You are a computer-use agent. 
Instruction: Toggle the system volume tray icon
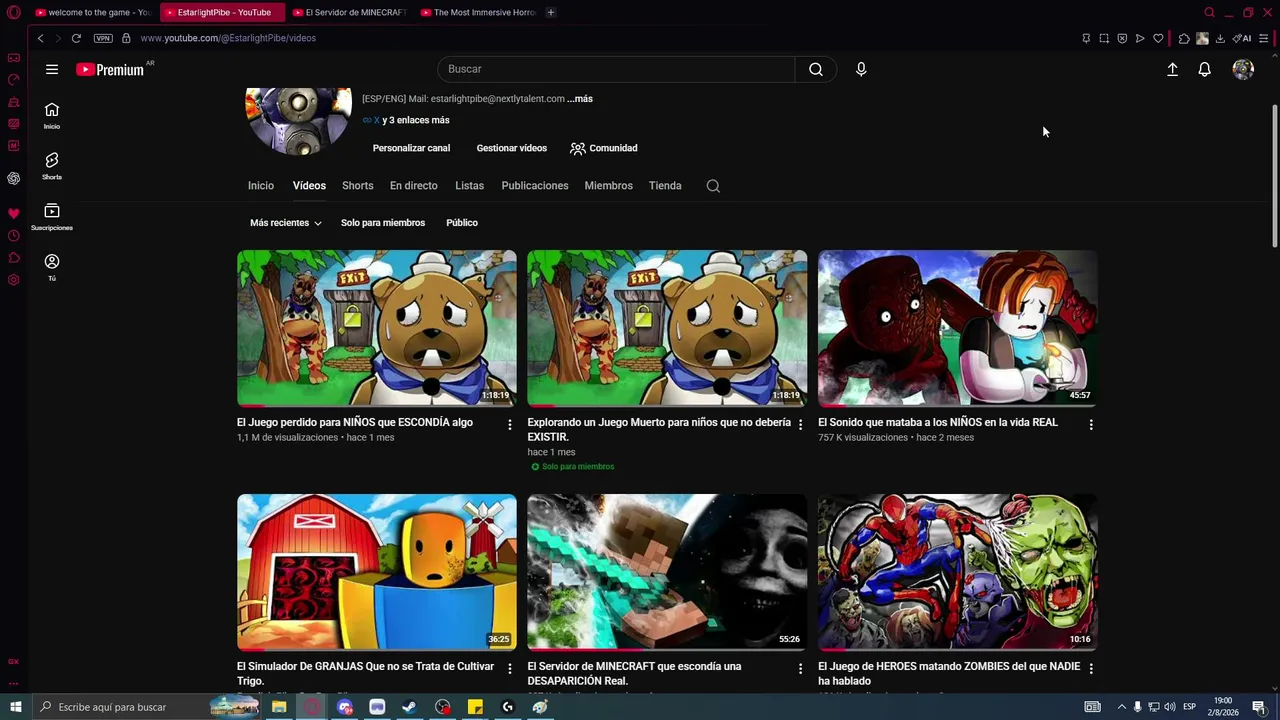[x=1170, y=707]
